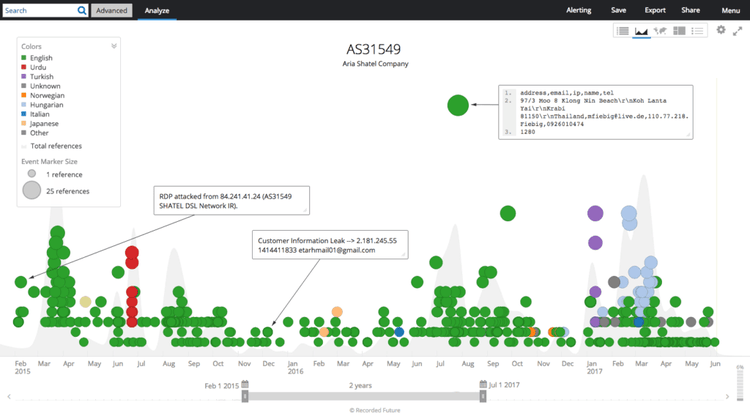Grab the left time range slider handle
The width and height of the screenshot is (750, 416).
(x=245, y=397)
